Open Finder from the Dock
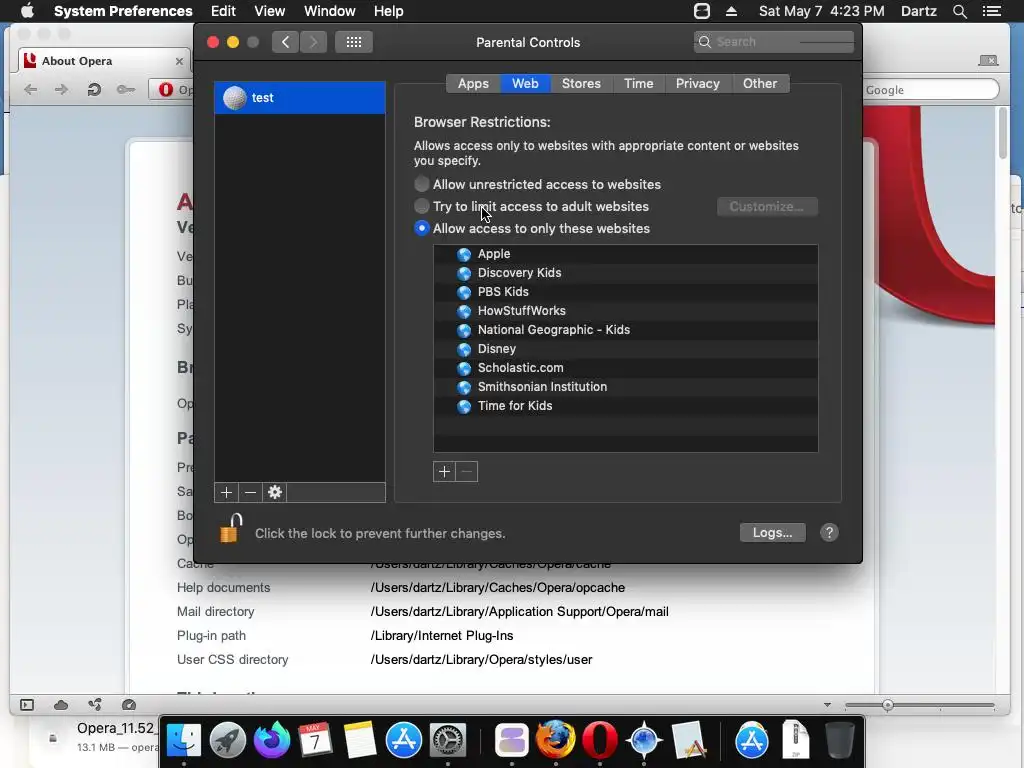 184,741
